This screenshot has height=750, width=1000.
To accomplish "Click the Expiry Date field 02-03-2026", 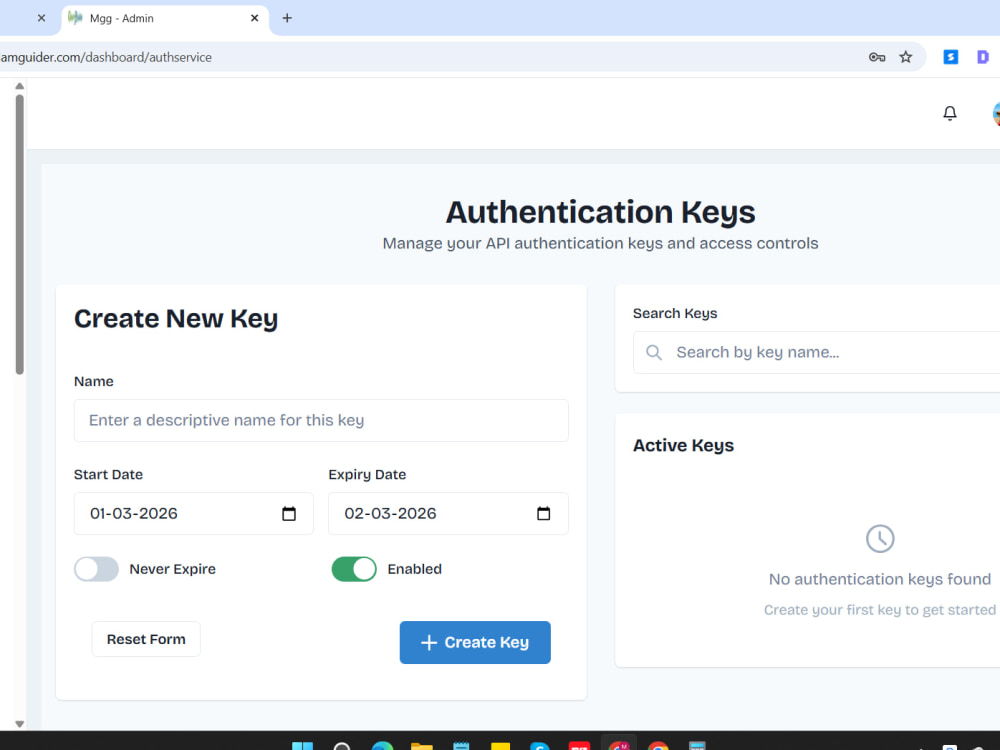I will tap(448, 513).
